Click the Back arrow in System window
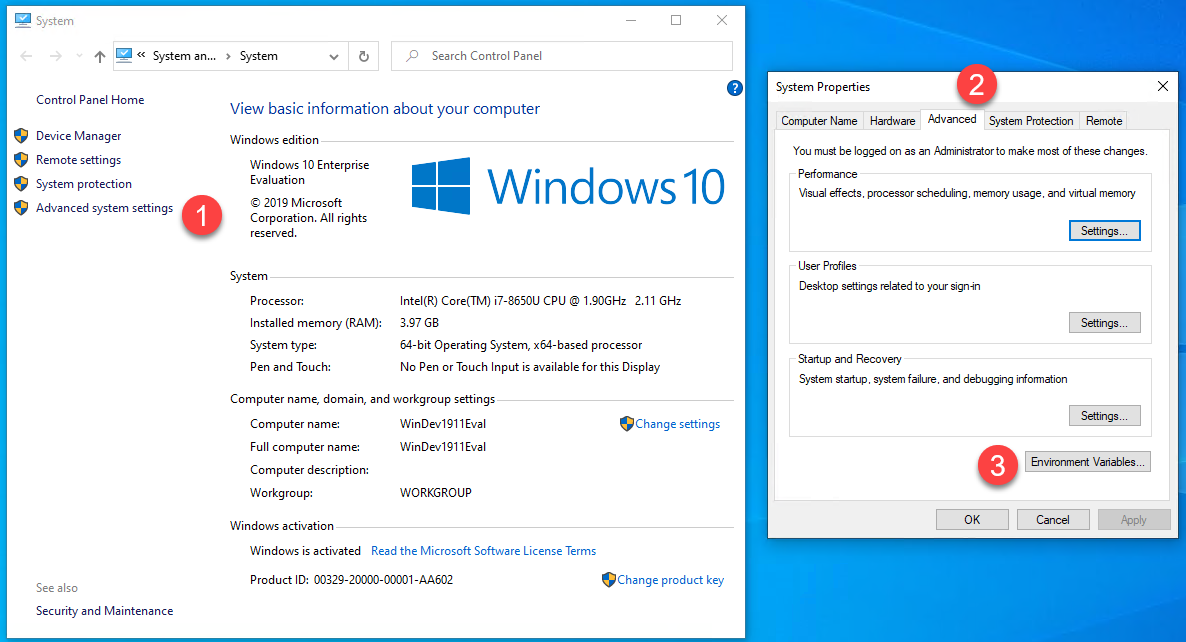 pyautogui.click(x=26, y=56)
